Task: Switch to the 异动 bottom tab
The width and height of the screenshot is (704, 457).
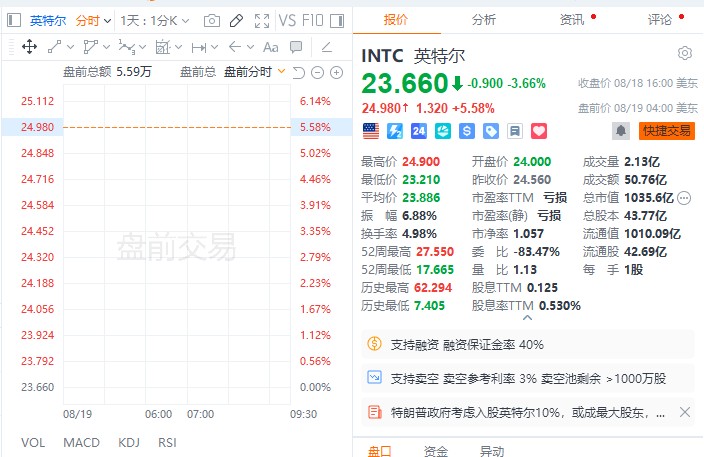Action: tap(492, 451)
